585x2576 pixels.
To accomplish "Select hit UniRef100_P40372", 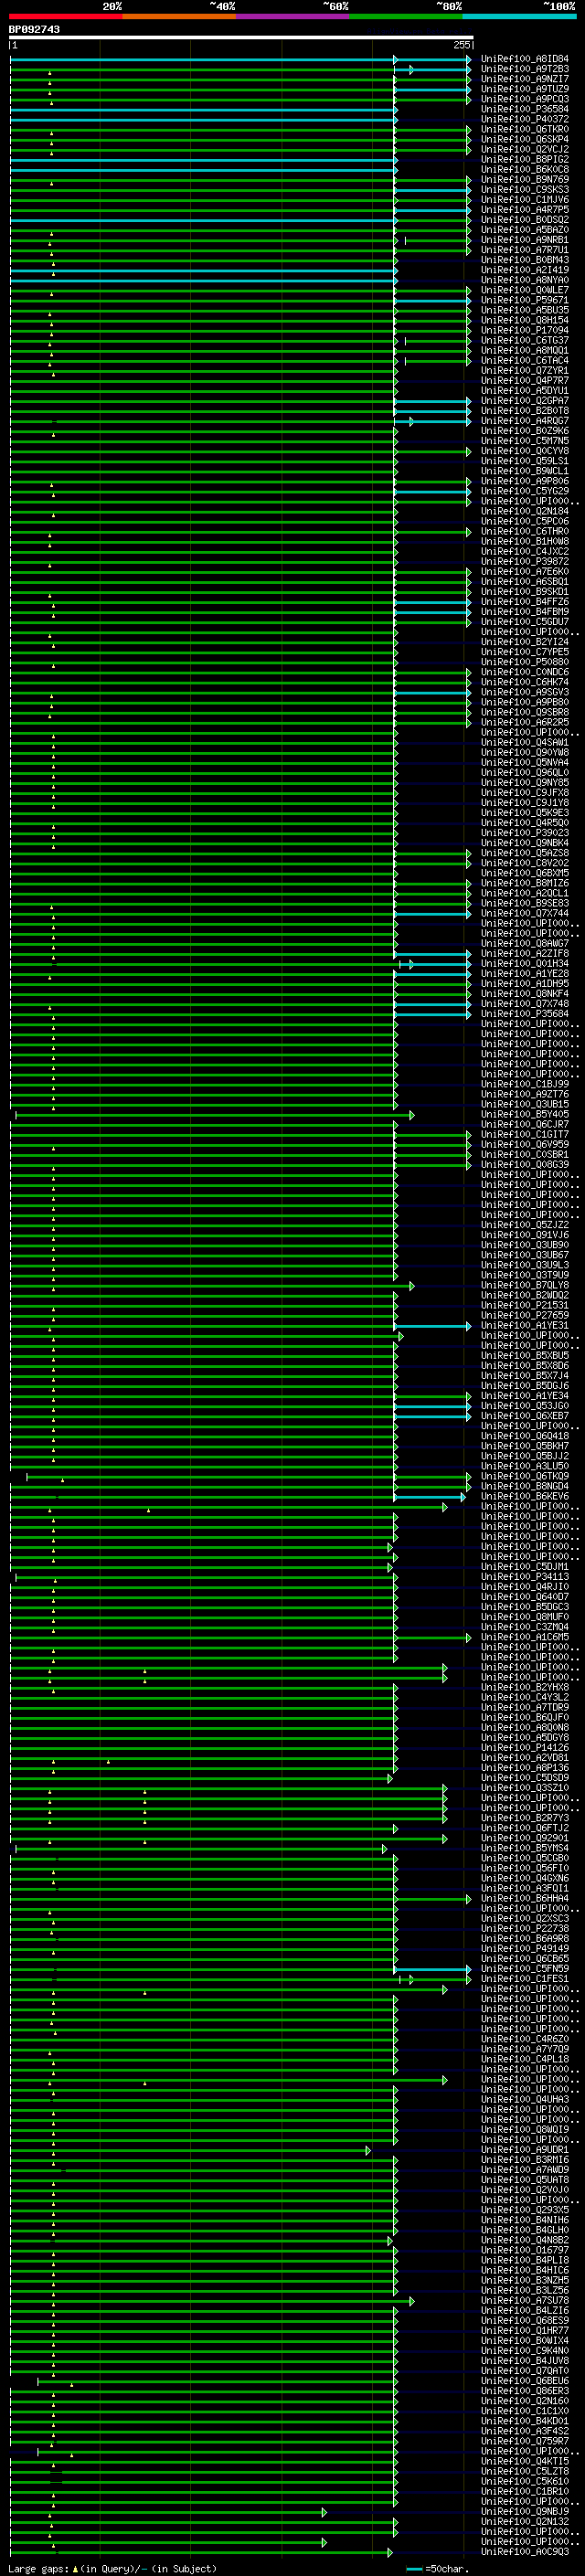I will coord(525,119).
